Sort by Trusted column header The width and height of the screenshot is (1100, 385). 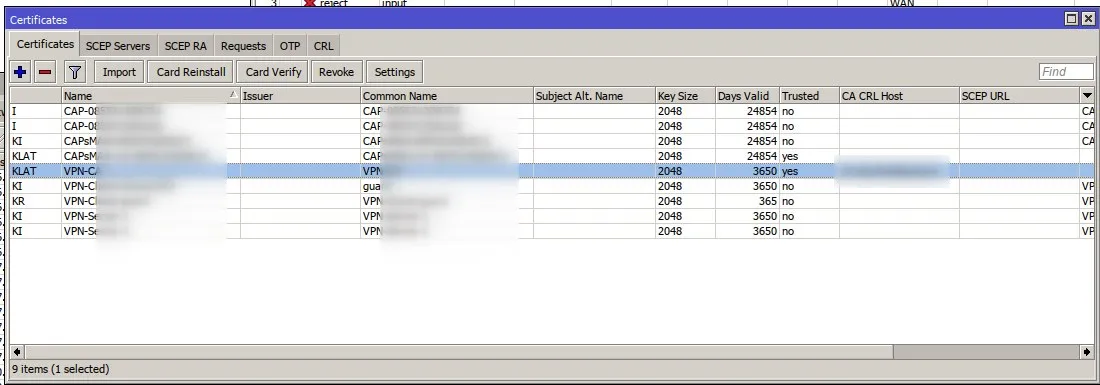810,96
